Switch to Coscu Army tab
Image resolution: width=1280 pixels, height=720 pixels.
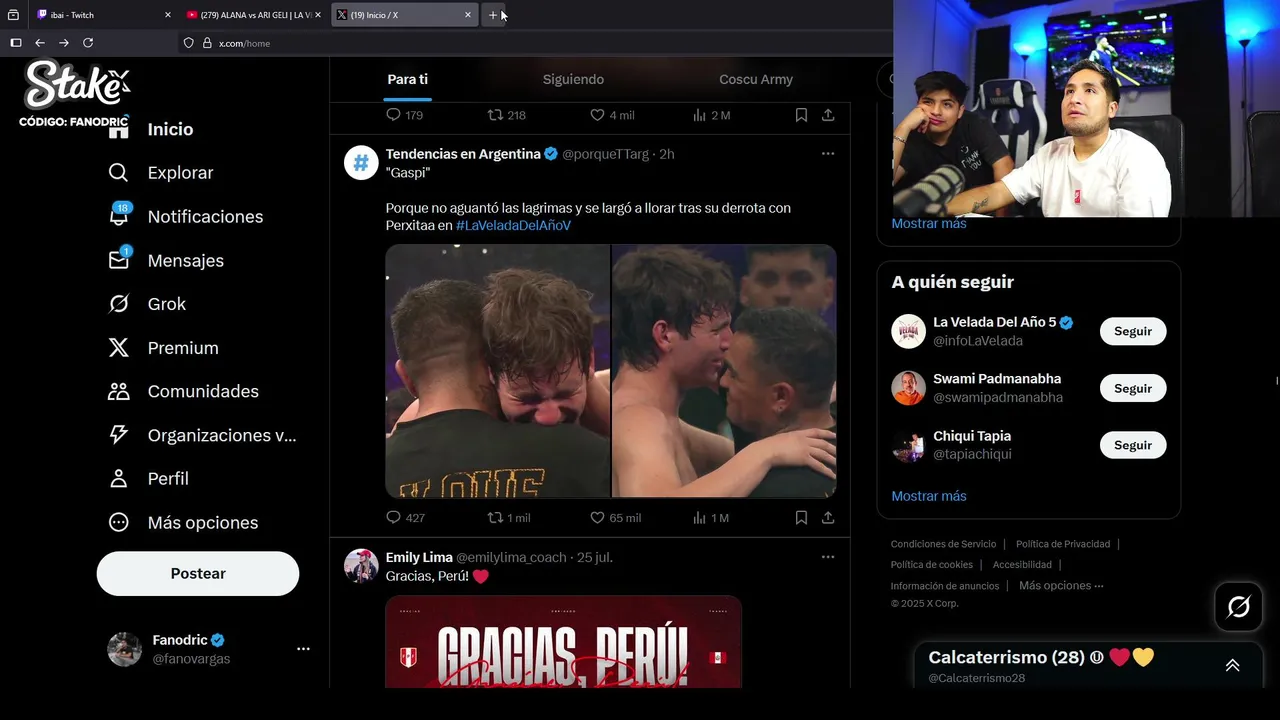756,79
